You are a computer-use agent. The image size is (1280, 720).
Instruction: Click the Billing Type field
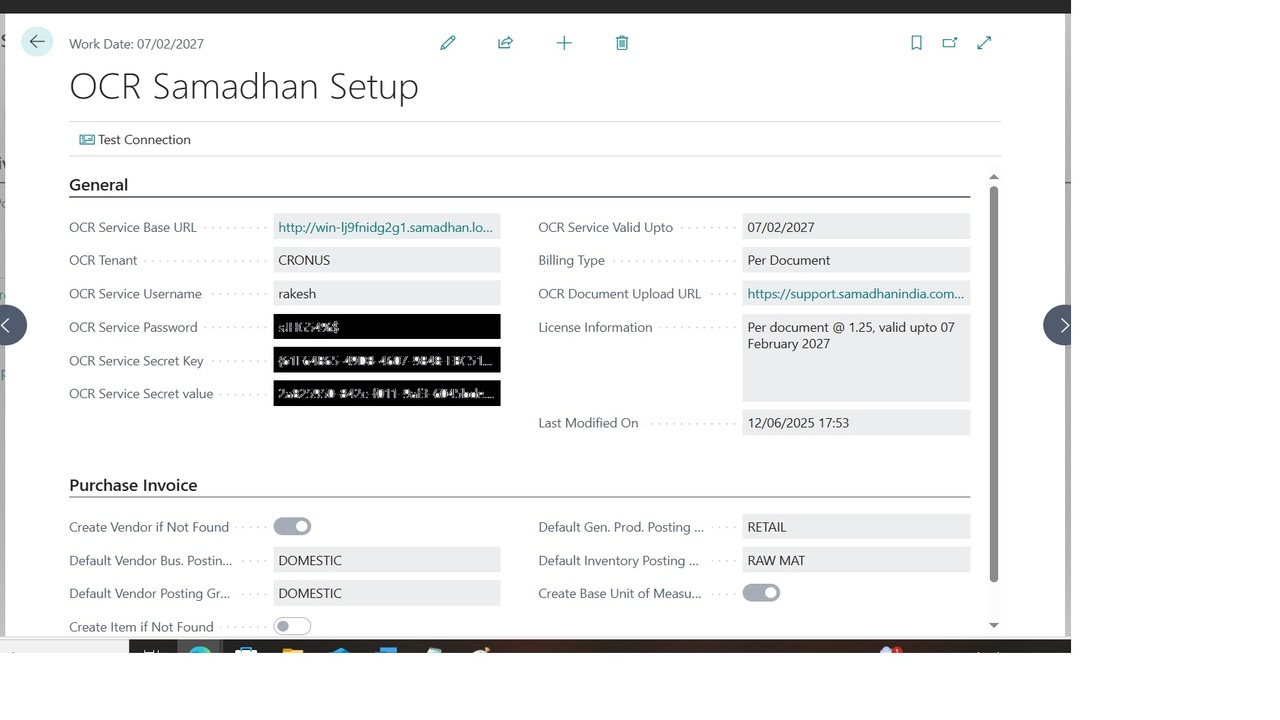tap(856, 260)
